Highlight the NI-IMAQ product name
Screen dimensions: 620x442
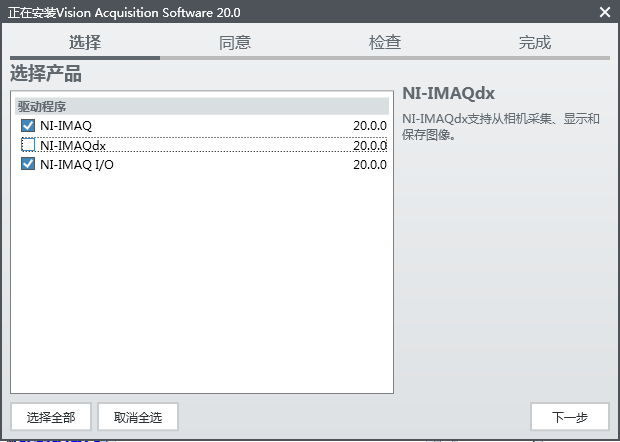click(66, 126)
